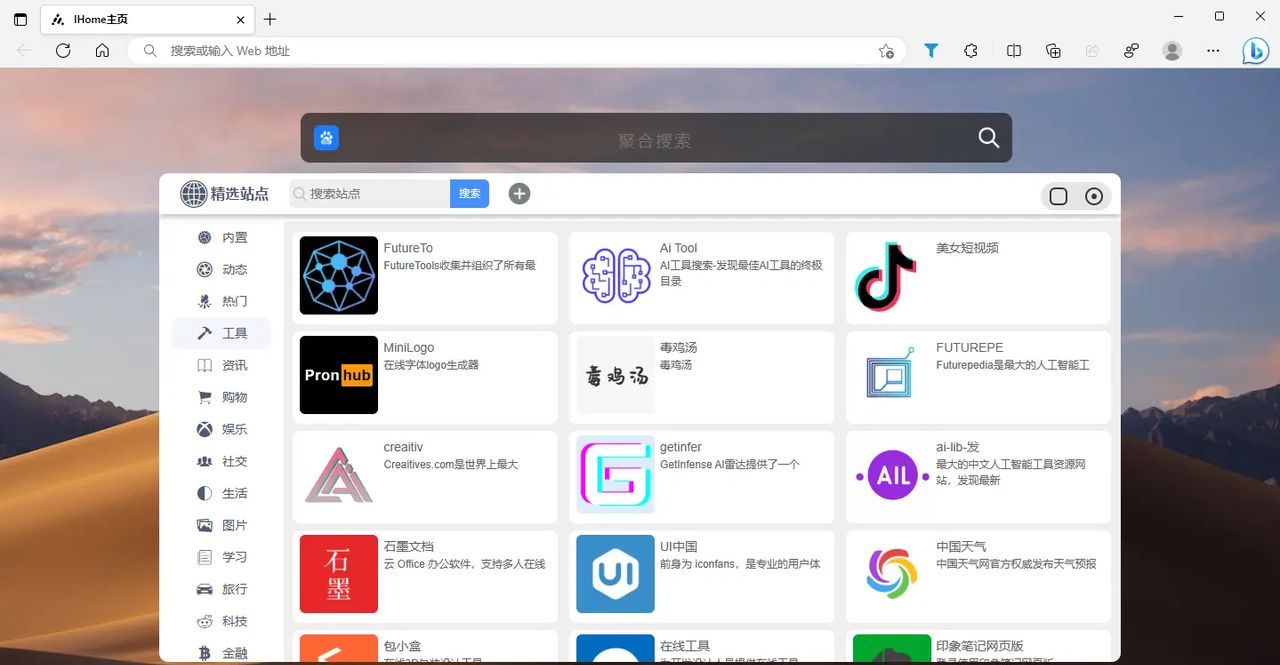Click the Ai Tool site title

tap(678, 248)
